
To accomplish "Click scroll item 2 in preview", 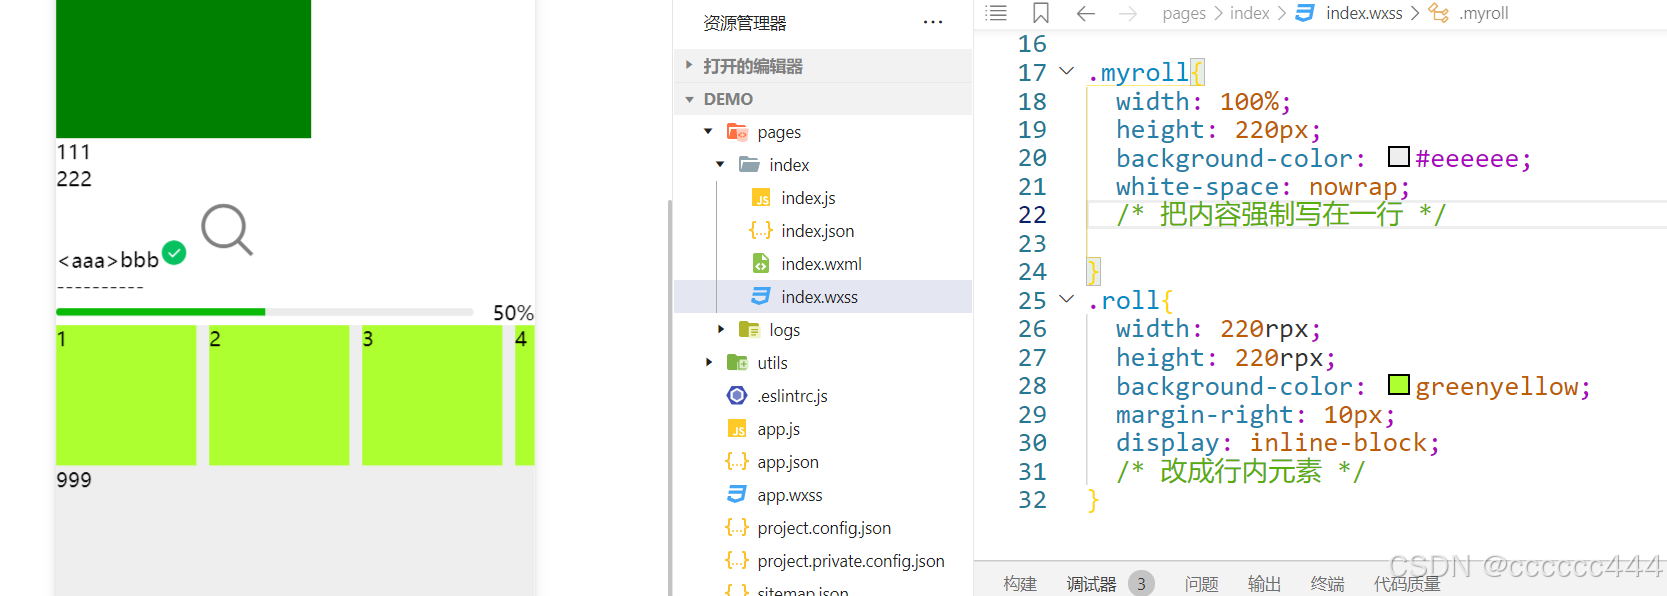I will pos(279,395).
